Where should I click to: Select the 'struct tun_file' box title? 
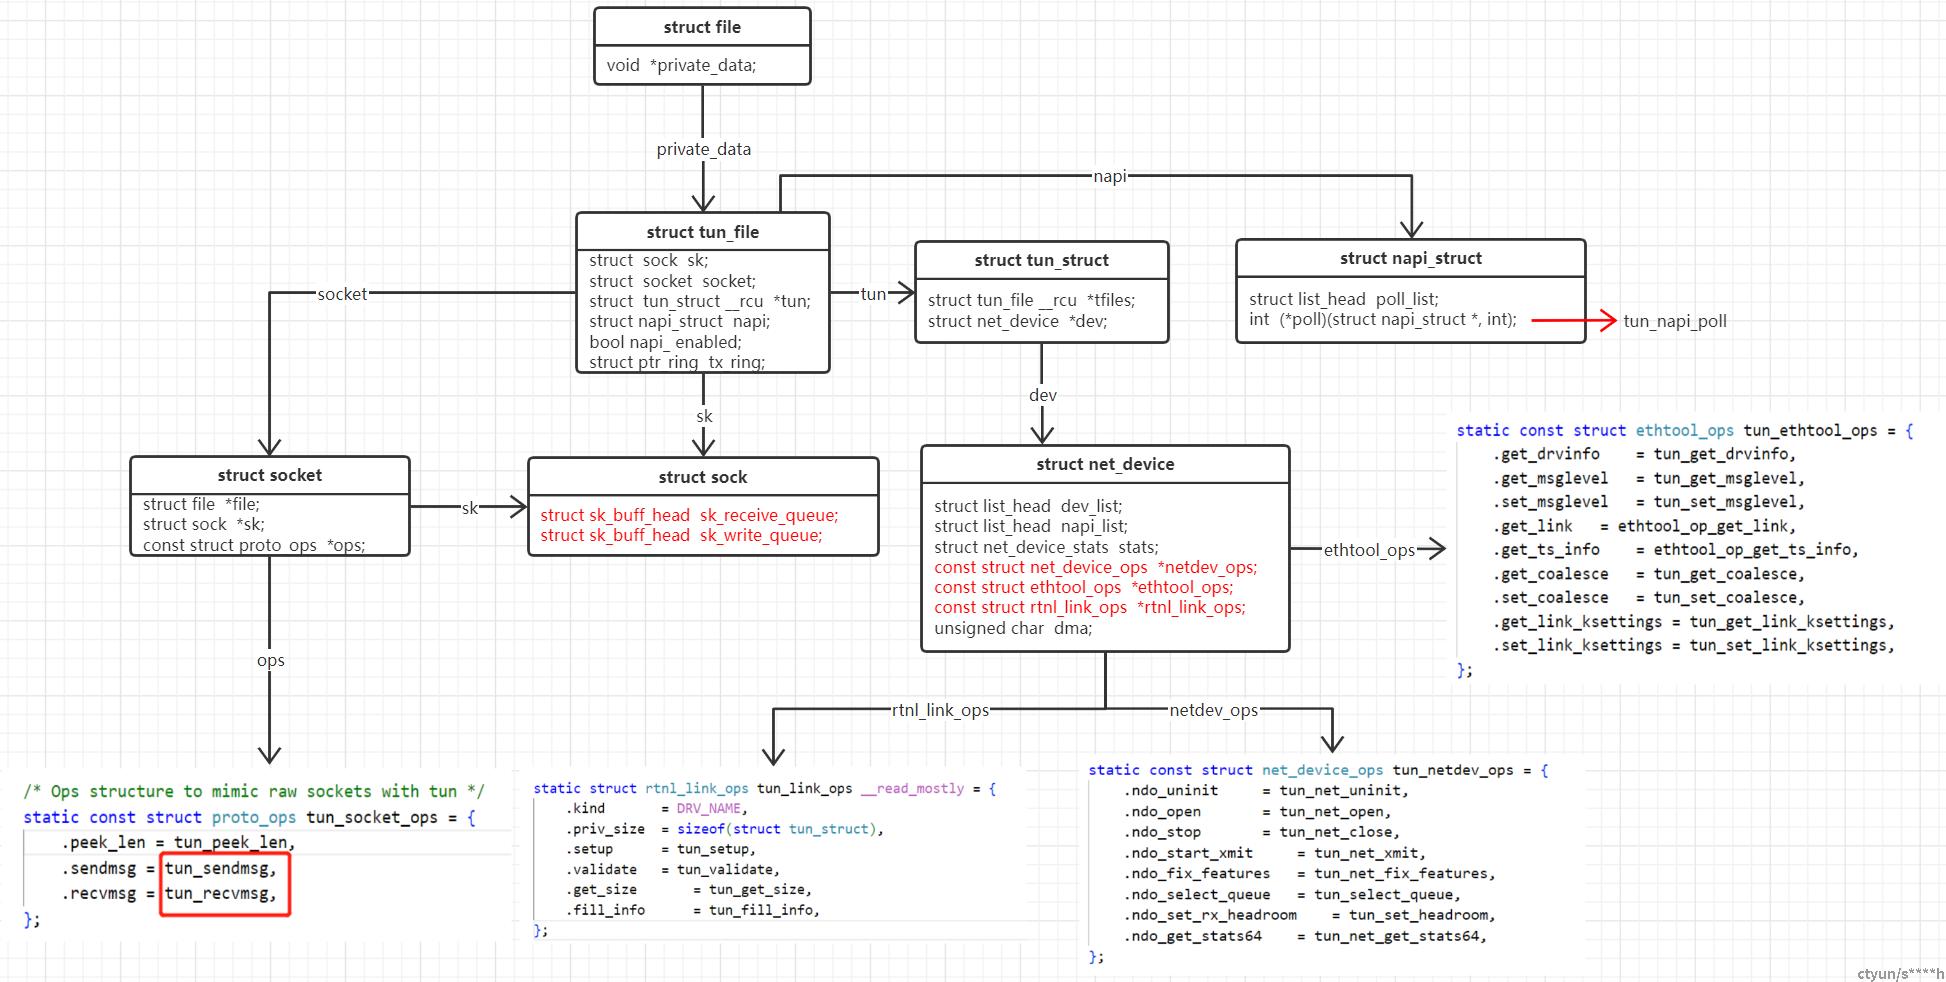[702, 232]
